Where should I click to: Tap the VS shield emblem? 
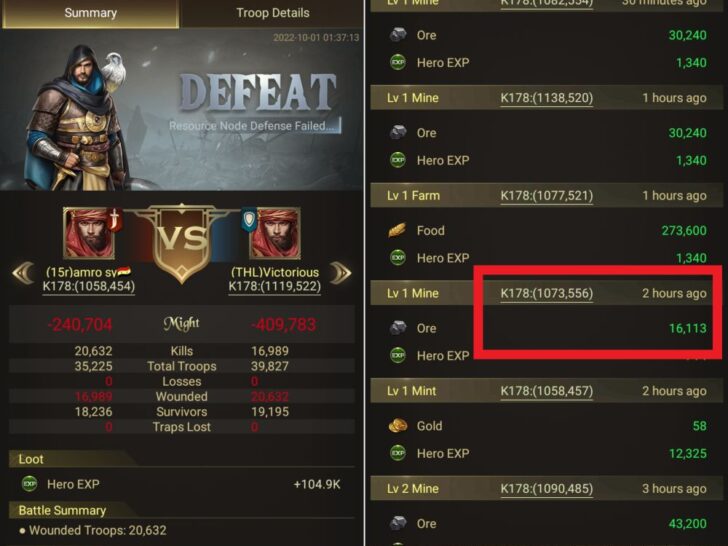pyautogui.click(x=182, y=242)
